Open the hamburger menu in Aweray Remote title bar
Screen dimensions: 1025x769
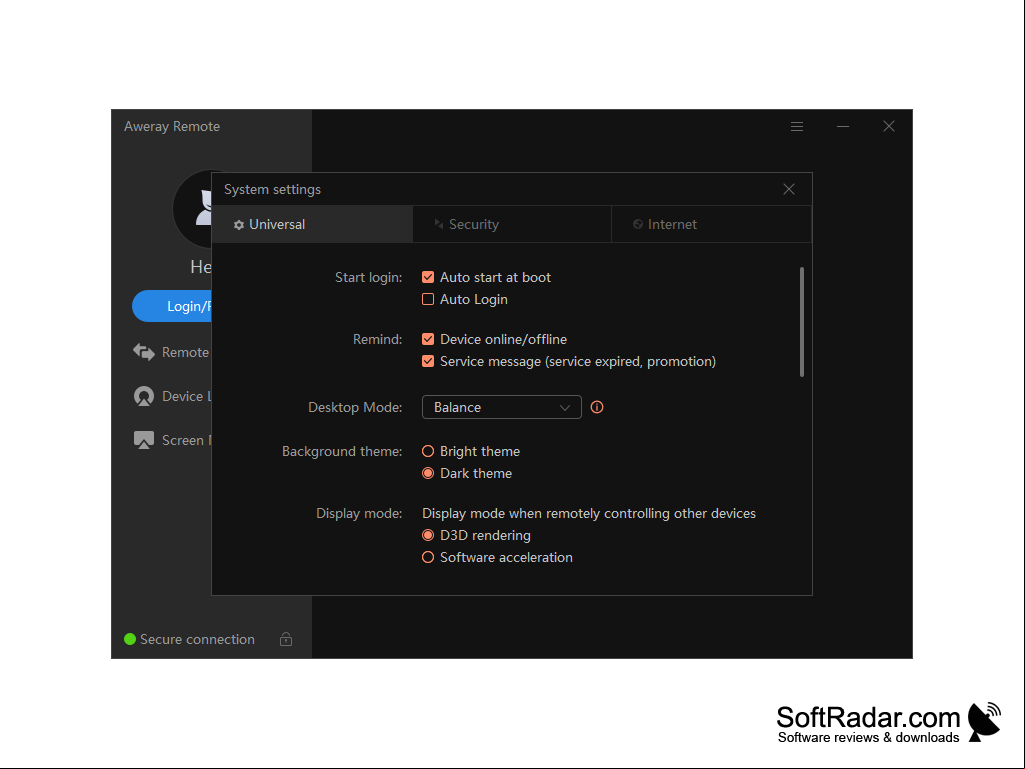pos(796,126)
